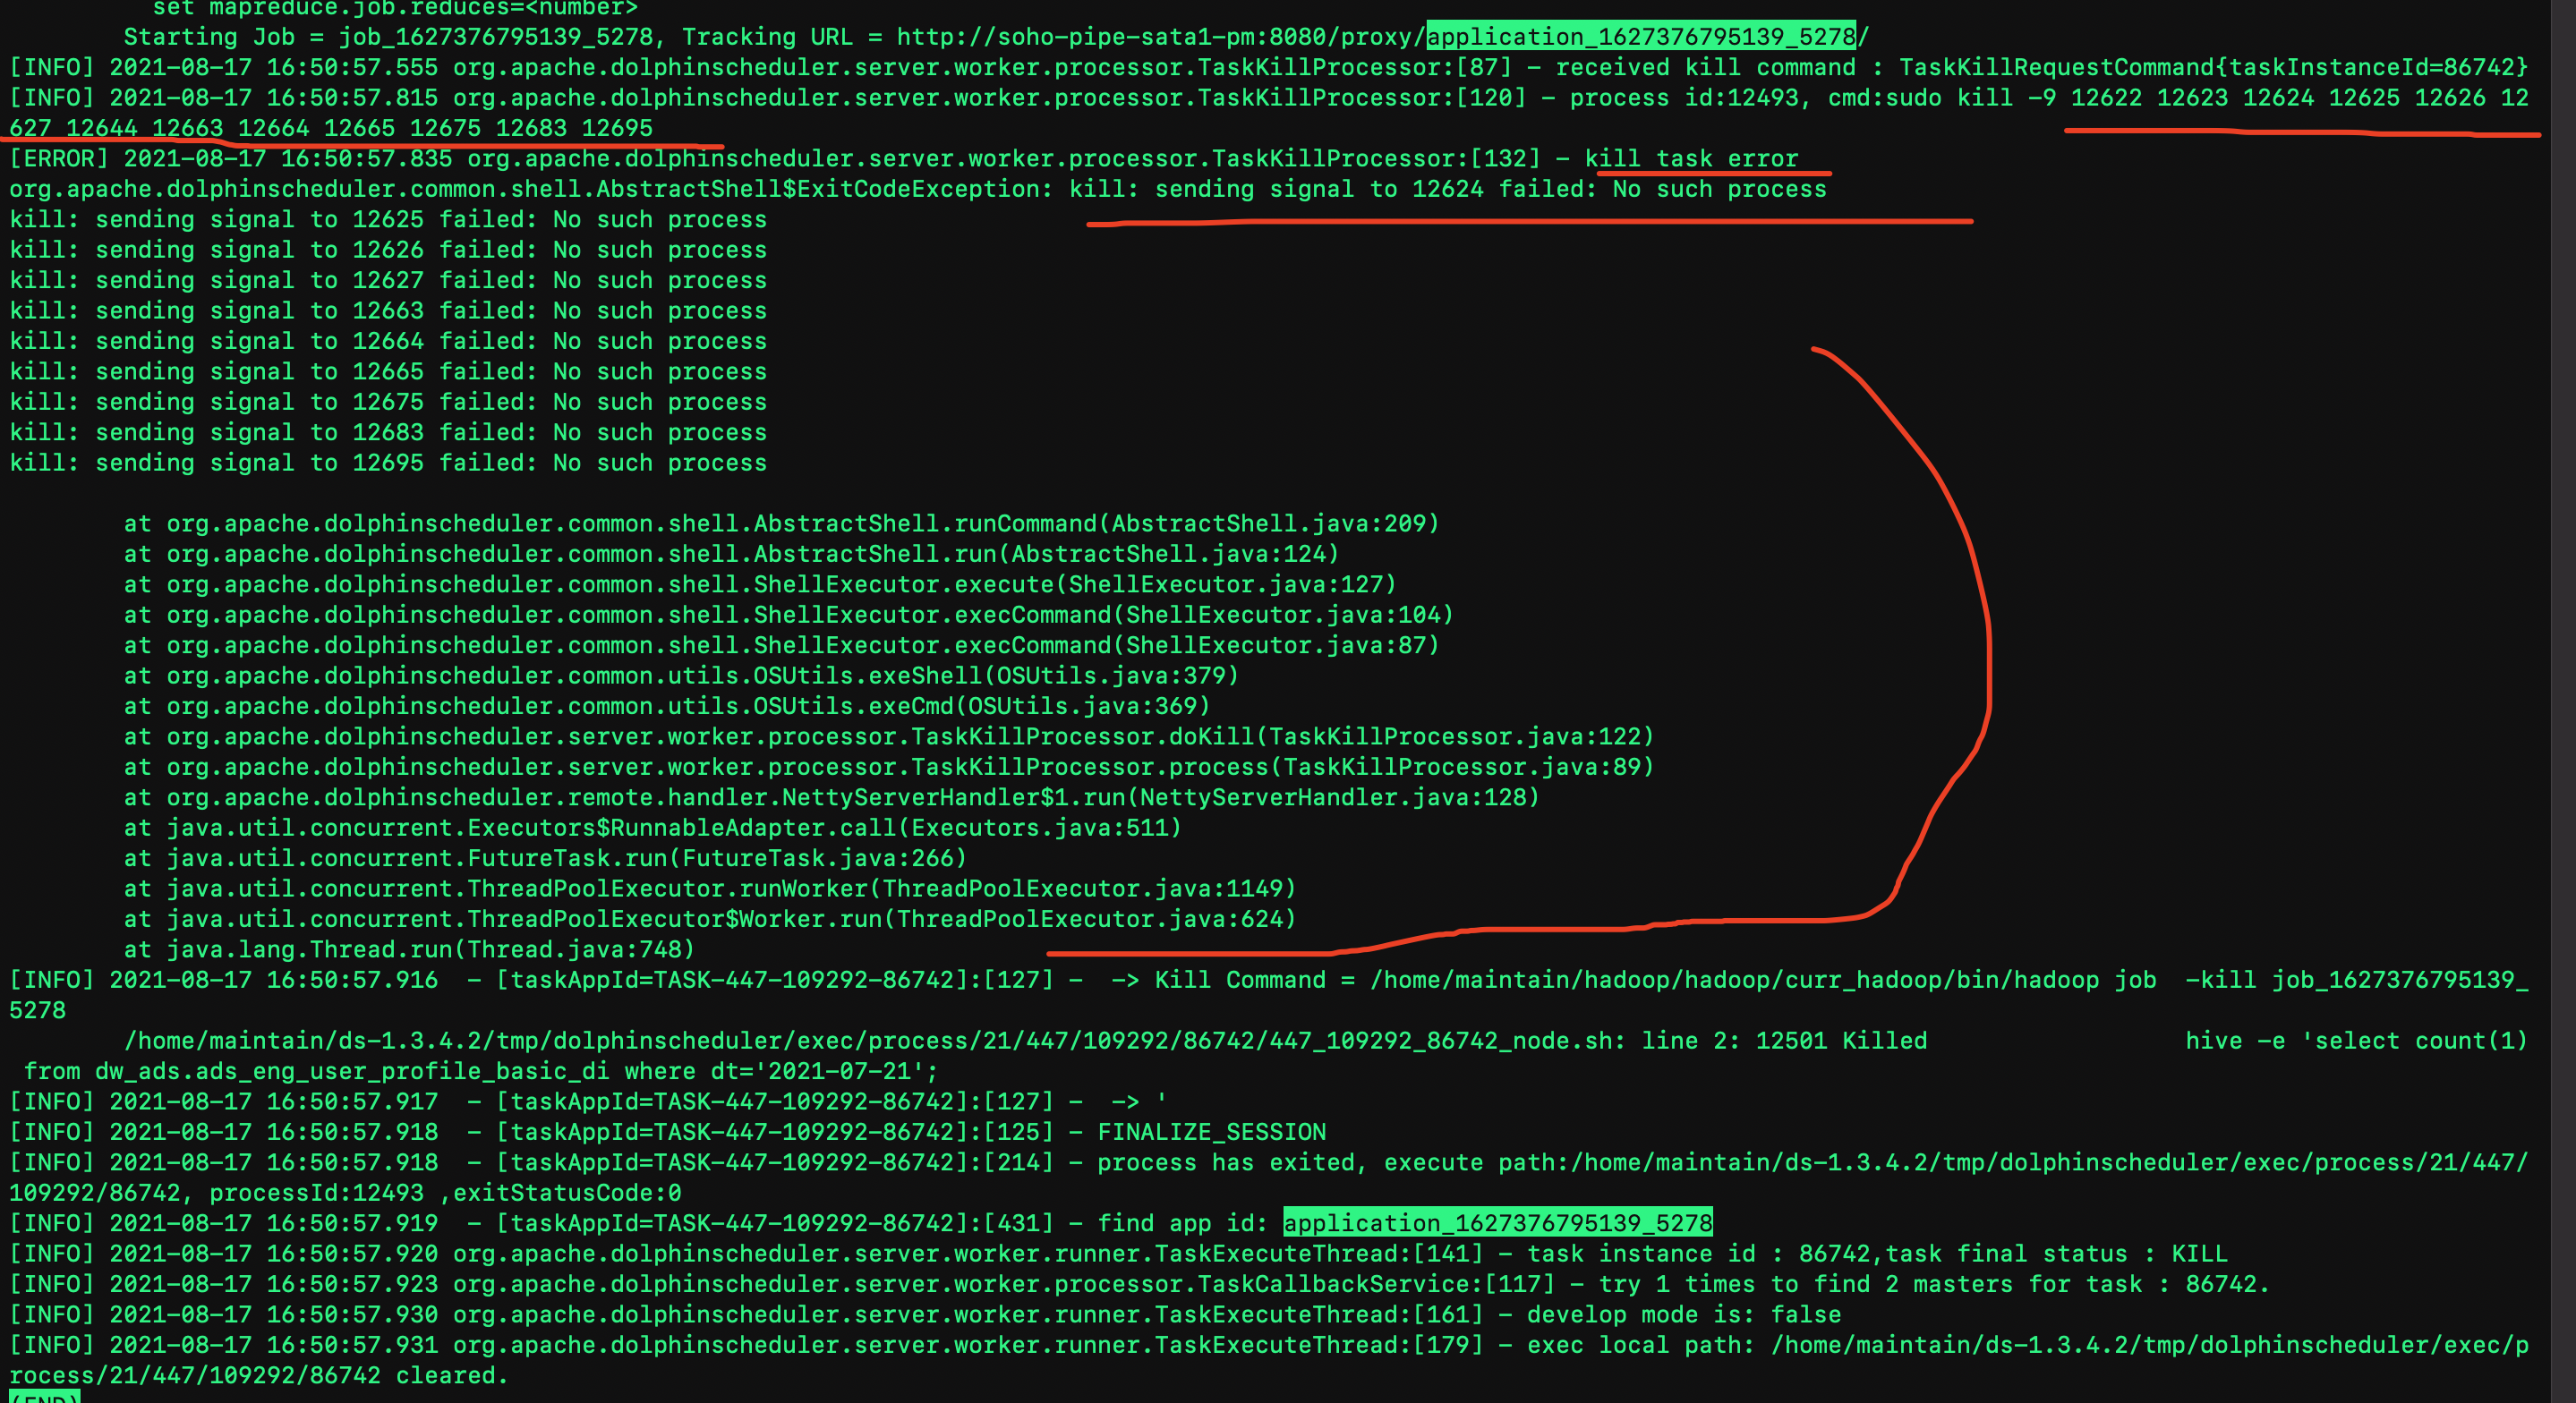
Task: Click line "sending signal to 12627 failed"
Action: 388,281
